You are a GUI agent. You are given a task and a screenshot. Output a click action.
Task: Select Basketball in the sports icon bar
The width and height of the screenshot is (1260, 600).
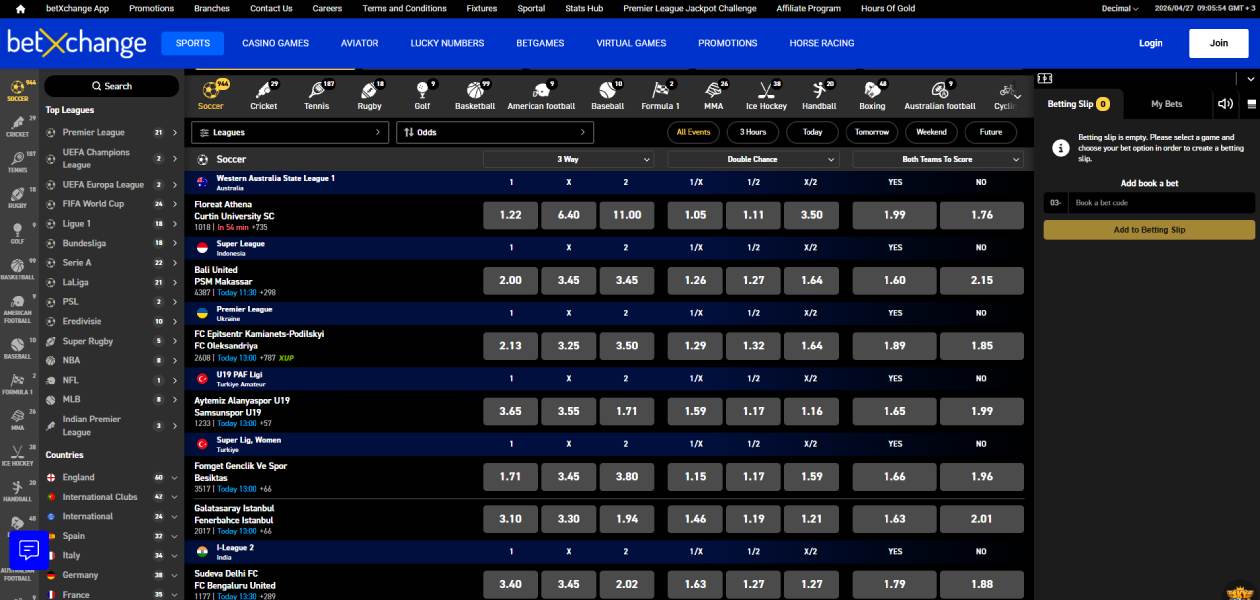point(474,96)
